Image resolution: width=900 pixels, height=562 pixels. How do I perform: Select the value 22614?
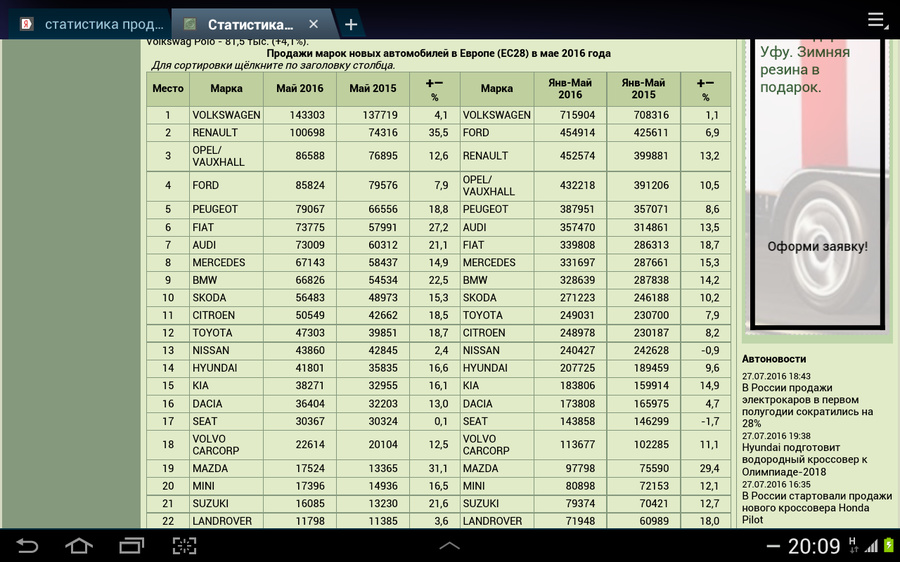[x=310, y=445]
